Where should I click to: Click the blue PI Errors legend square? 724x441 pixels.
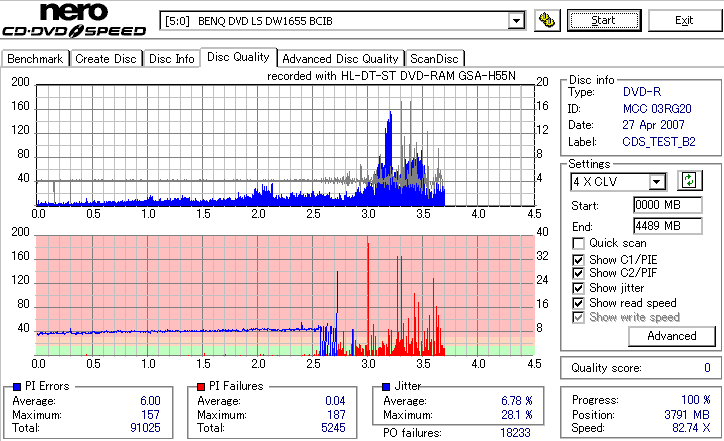click(17, 387)
